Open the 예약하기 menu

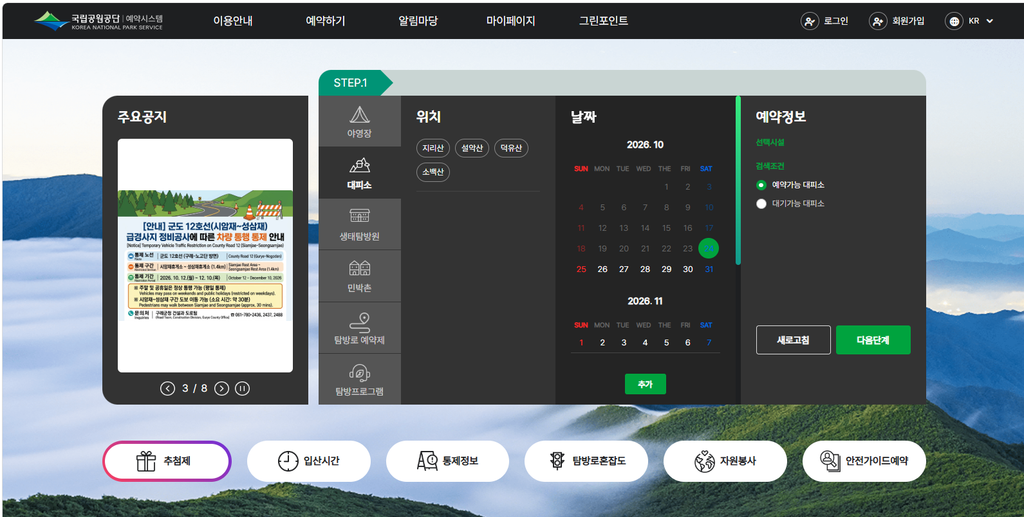click(325, 21)
